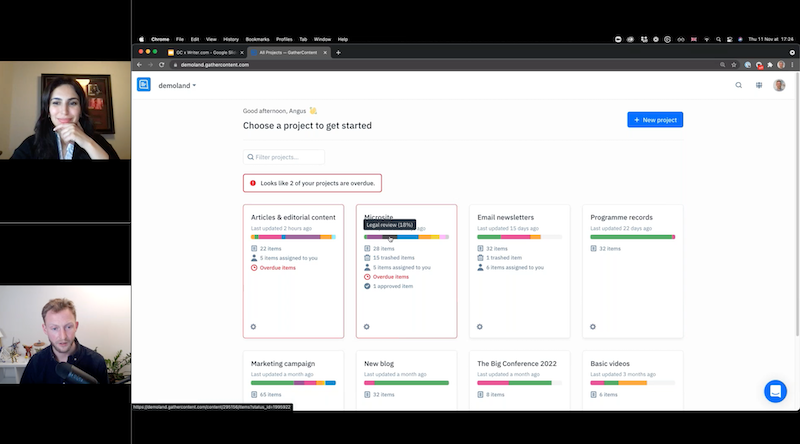Open the Profiles menu
The image size is (800, 444).
tap(284, 39)
